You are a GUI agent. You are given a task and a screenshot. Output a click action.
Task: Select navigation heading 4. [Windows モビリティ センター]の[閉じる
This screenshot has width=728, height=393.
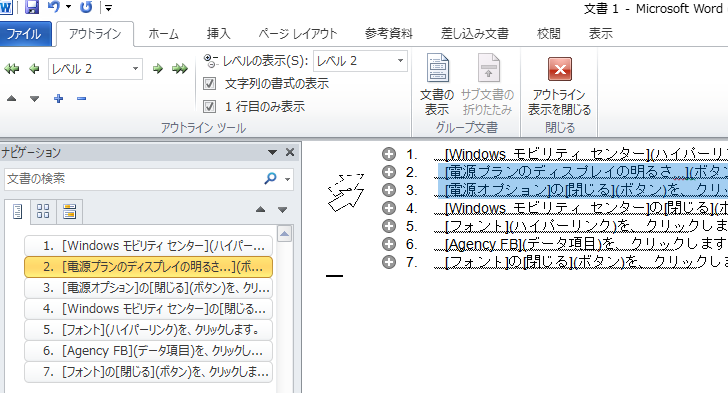click(x=148, y=308)
